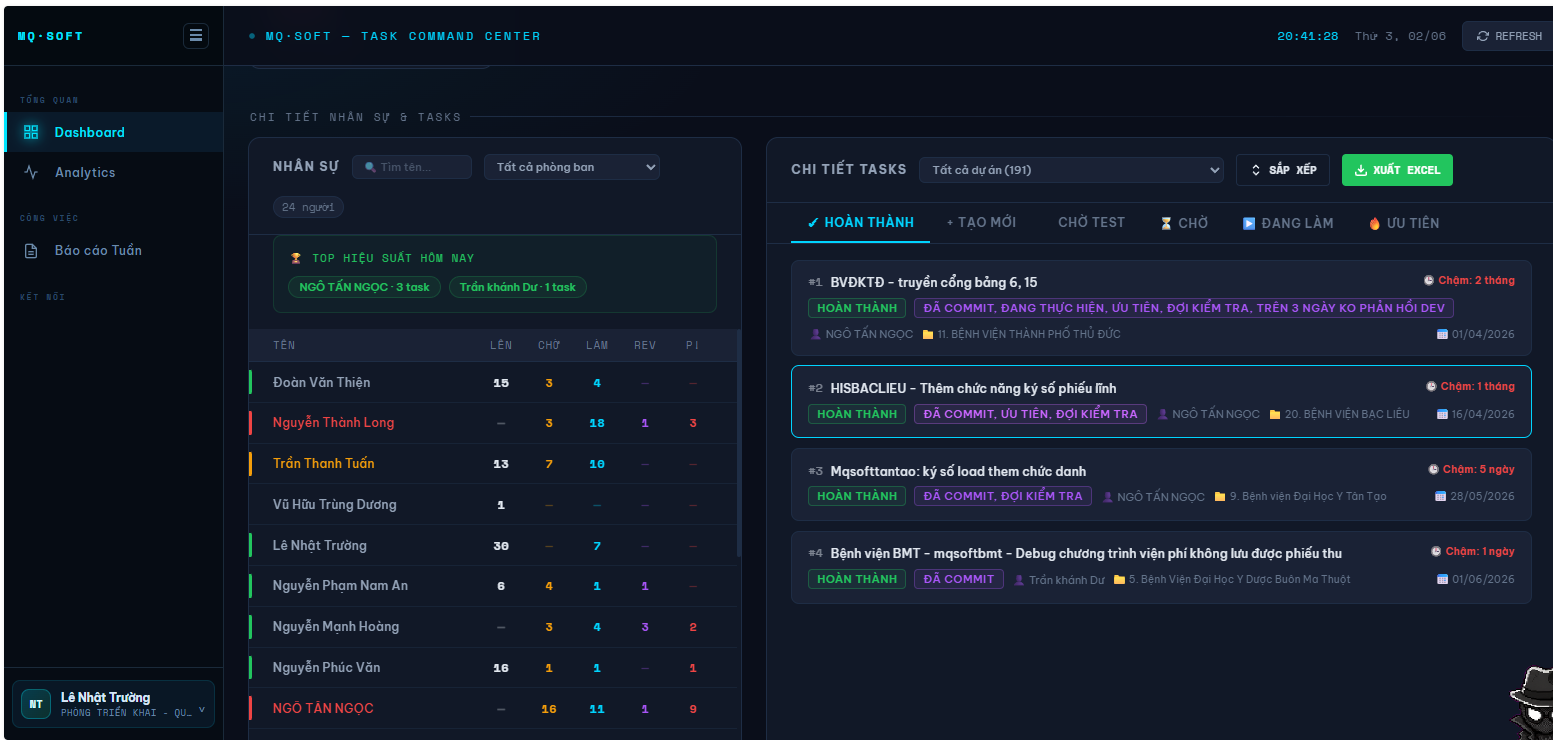Screen dimensions: 1553x740
Task: Click the sort arrows icon on Sắp xếp
Action: tap(1256, 170)
